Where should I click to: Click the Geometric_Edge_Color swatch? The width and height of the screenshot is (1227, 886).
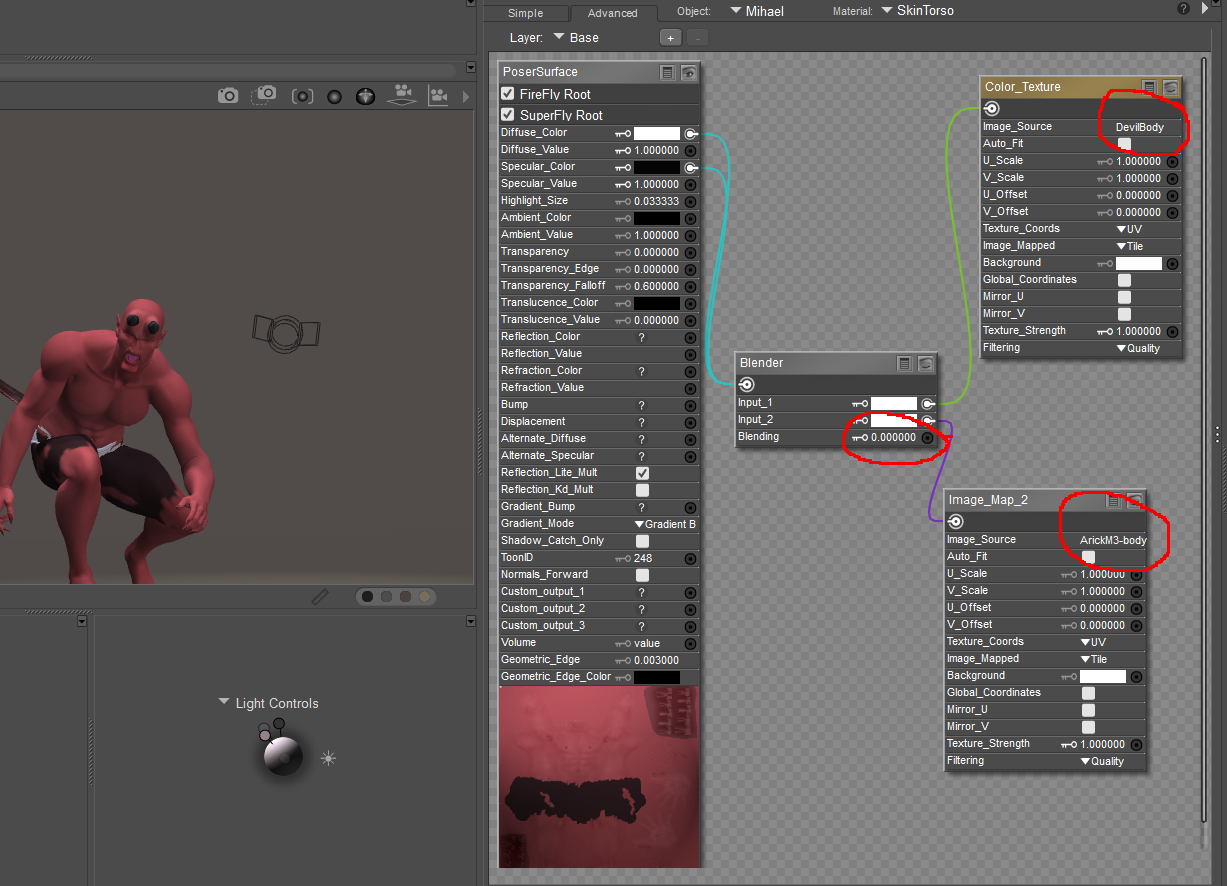click(x=656, y=677)
